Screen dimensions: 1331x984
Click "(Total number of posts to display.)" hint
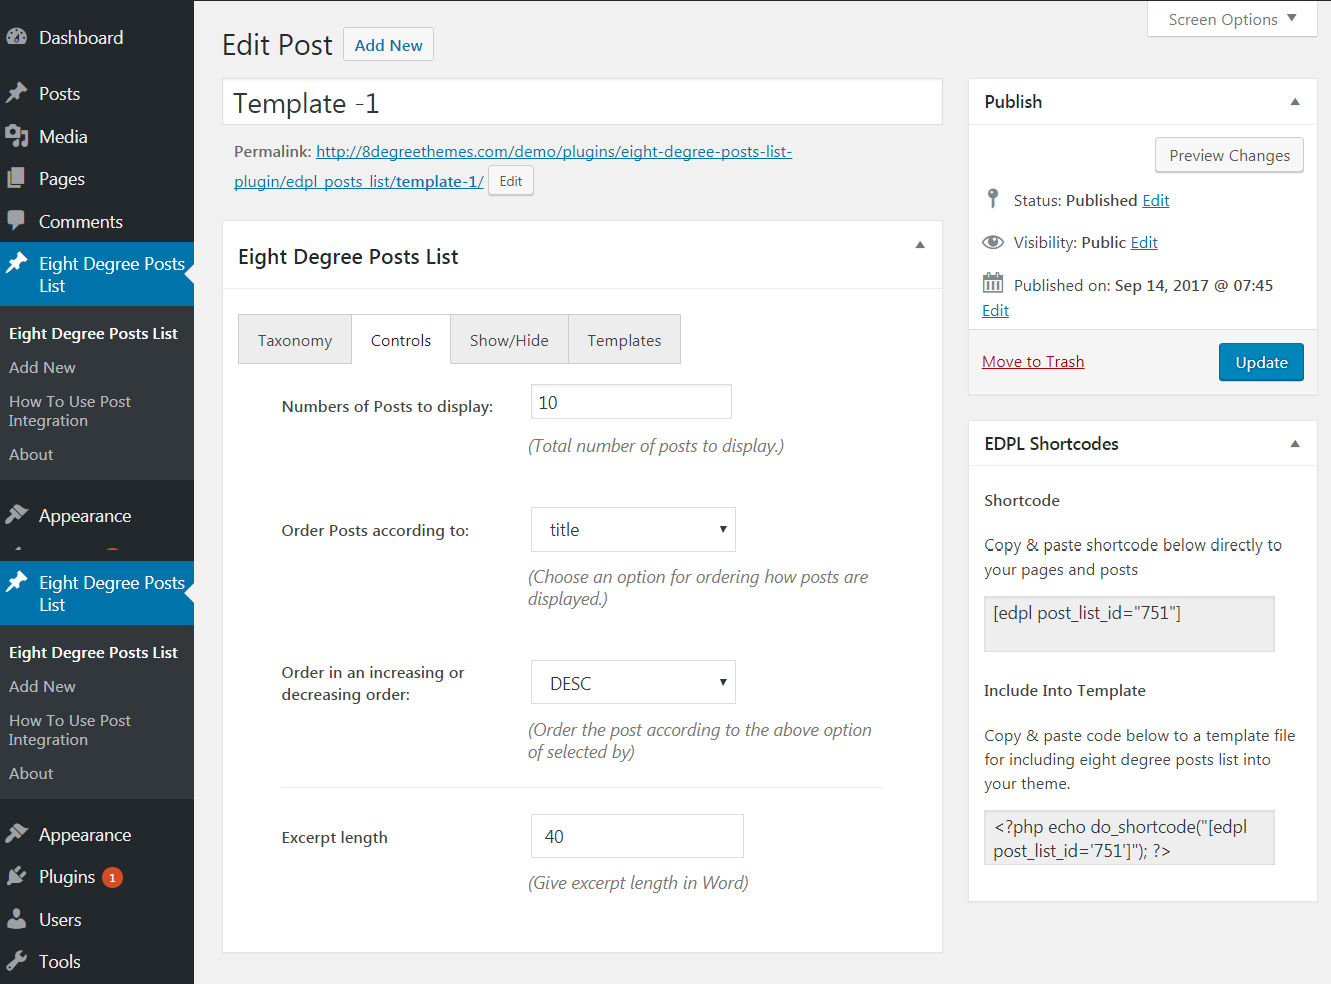[656, 445]
